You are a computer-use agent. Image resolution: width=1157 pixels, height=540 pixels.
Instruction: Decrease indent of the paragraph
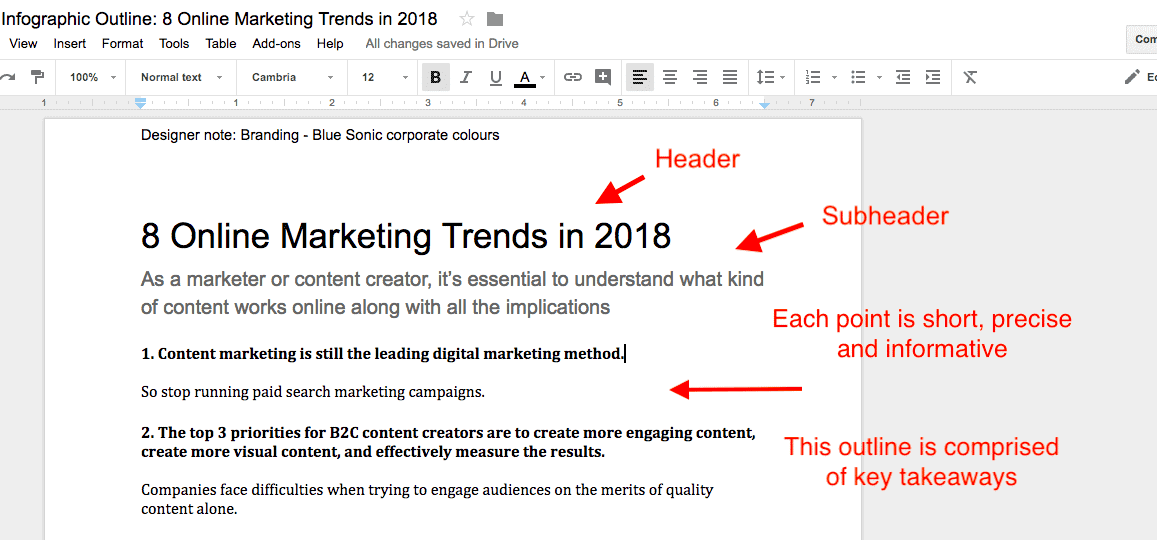point(903,77)
